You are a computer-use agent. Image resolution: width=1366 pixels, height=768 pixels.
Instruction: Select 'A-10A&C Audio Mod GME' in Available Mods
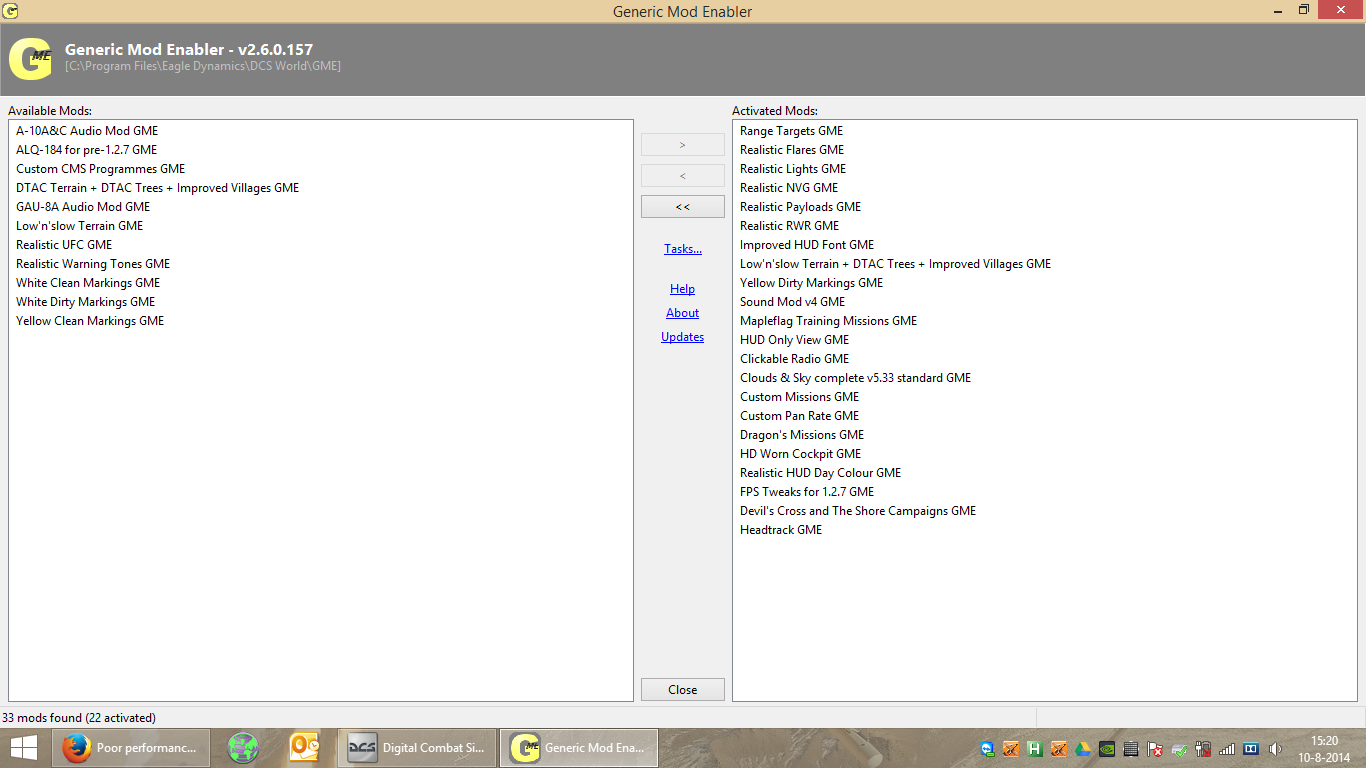click(x=87, y=131)
